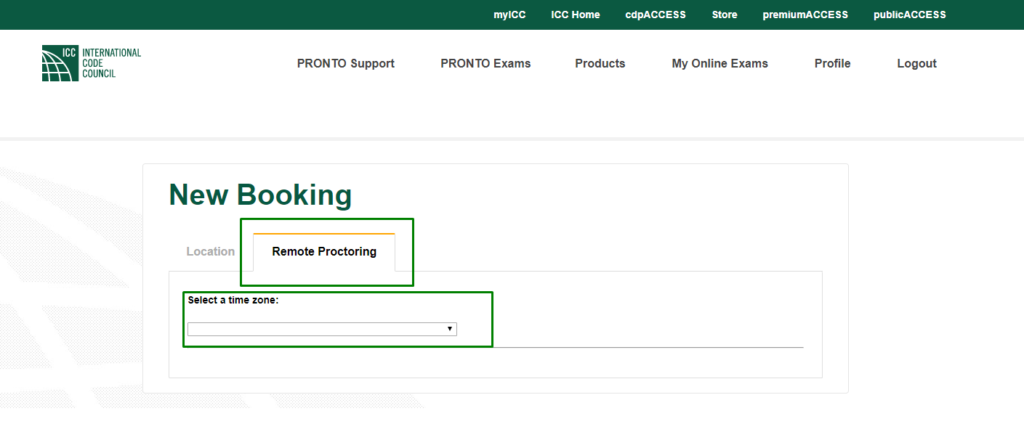Click Logout
This screenshot has height=432, width=1024.
click(x=917, y=64)
